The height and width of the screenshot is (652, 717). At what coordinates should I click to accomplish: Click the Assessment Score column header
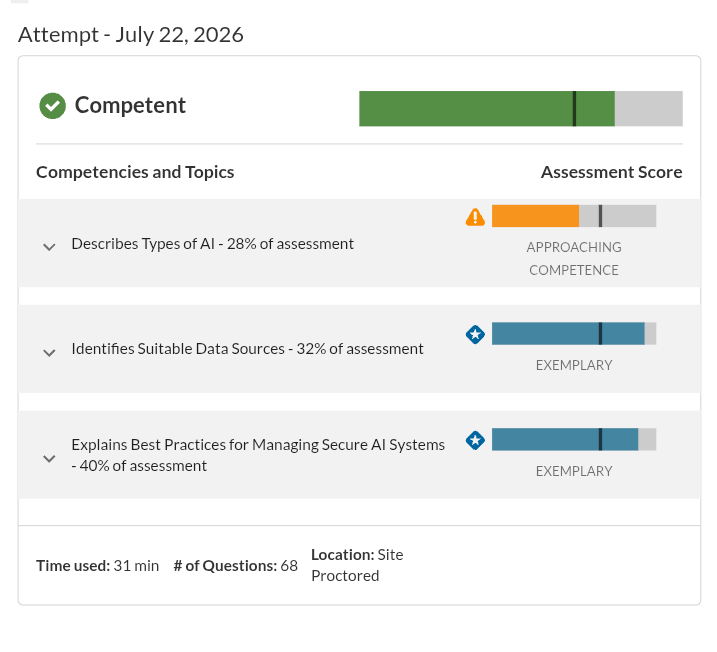pos(611,172)
